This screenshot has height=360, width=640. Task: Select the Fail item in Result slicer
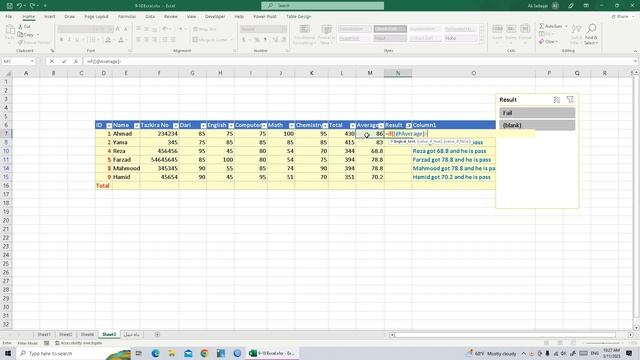(x=537, y=113)
